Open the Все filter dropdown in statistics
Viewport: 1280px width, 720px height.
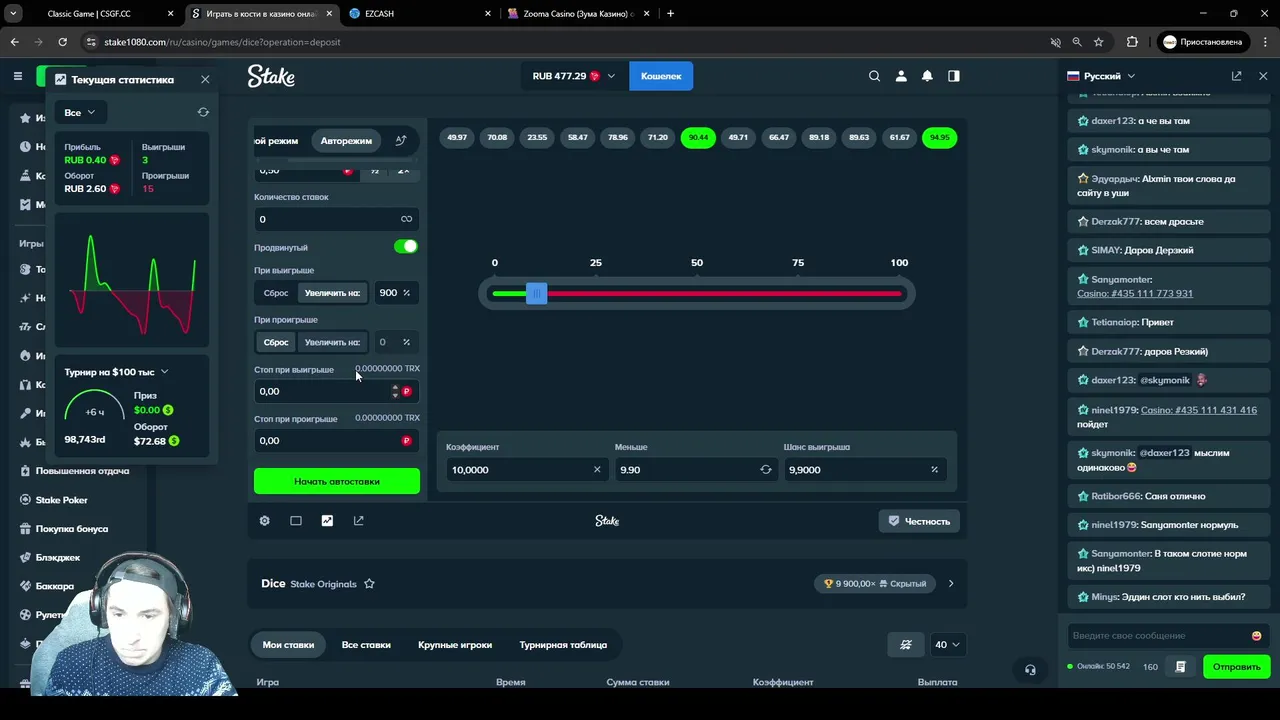click(80, 112)
